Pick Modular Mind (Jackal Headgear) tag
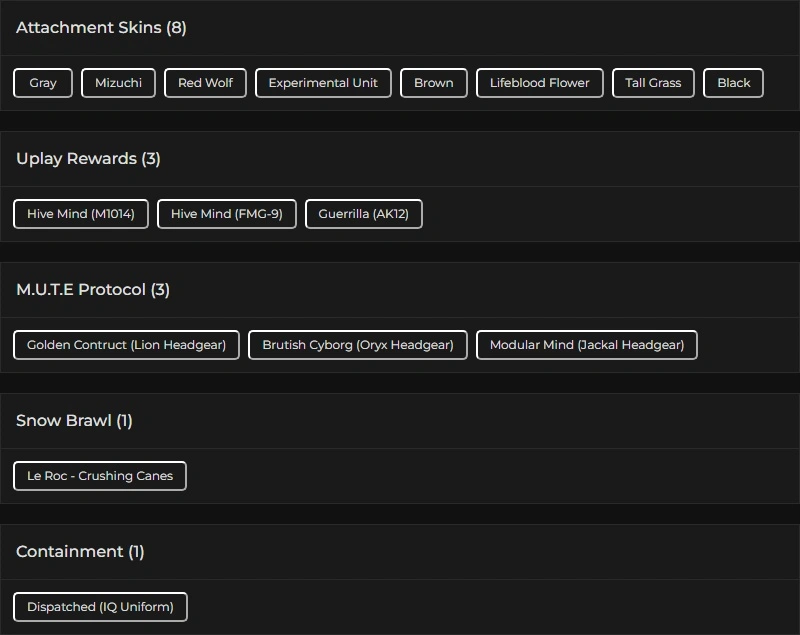 click(x=586, y=345)
